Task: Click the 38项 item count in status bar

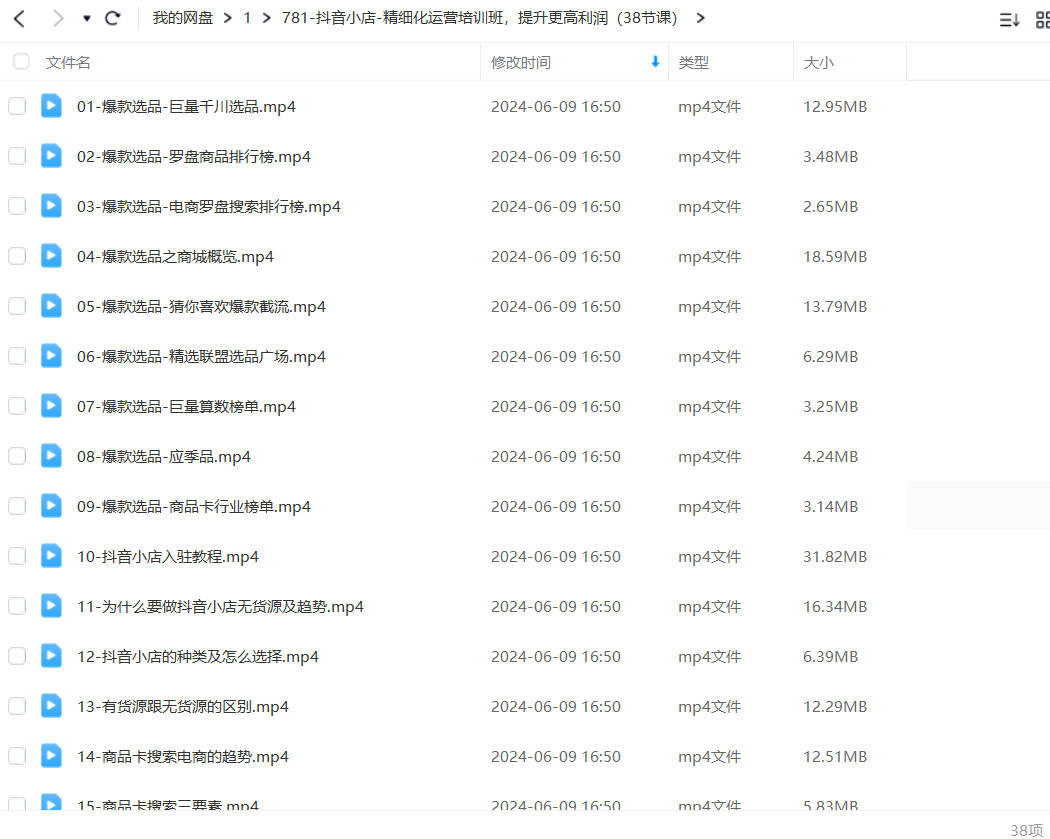Action: pos(1027,830)
